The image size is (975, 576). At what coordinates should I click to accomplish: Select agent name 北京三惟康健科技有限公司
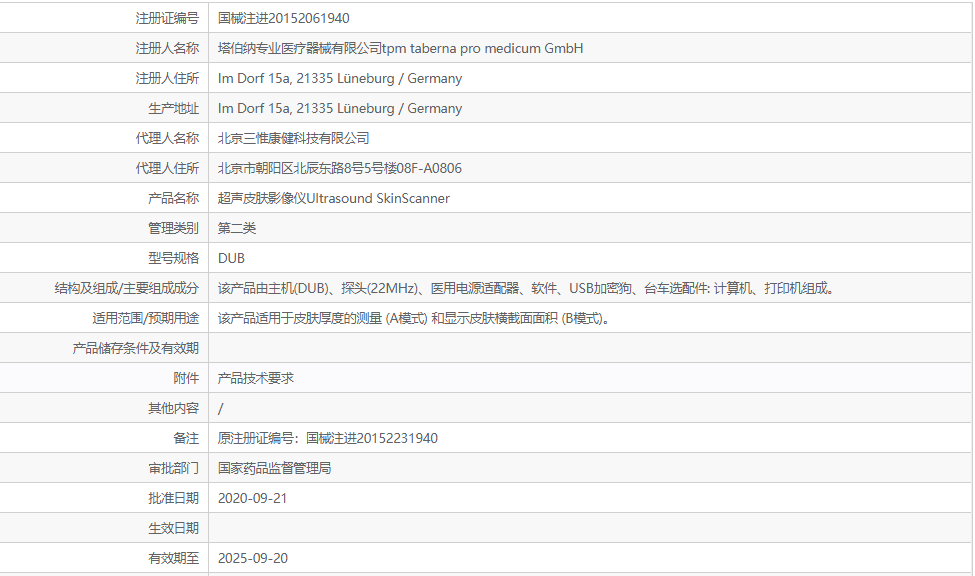click(293, 138)
